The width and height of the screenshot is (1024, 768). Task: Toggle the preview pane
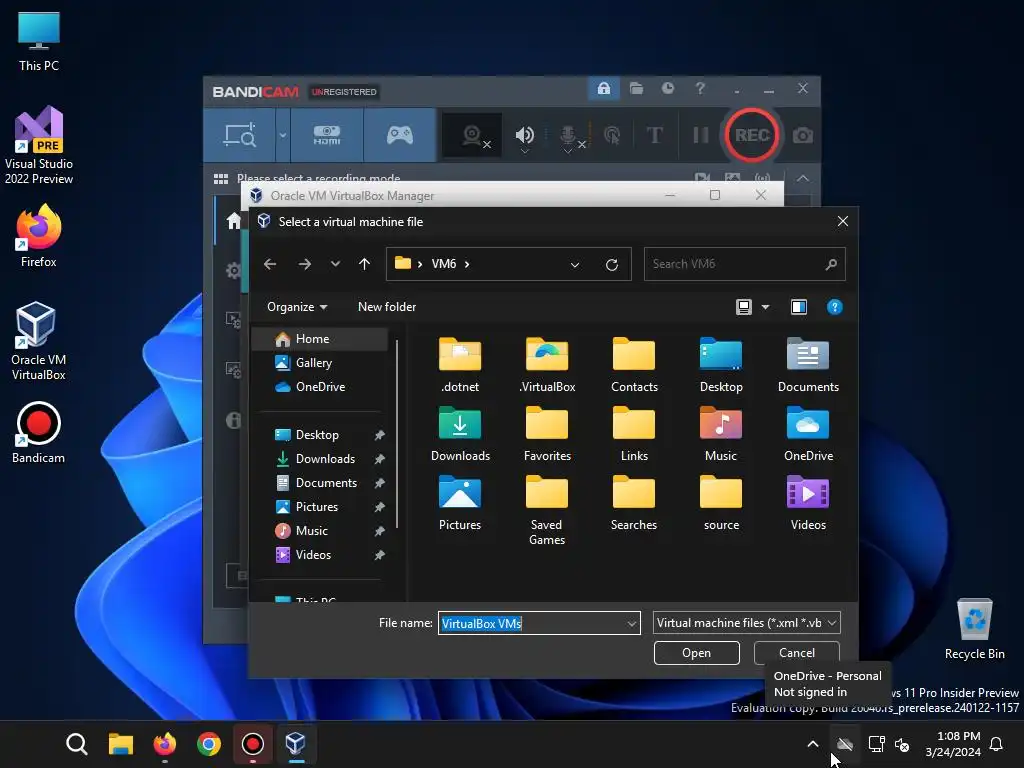pos(799,307)
